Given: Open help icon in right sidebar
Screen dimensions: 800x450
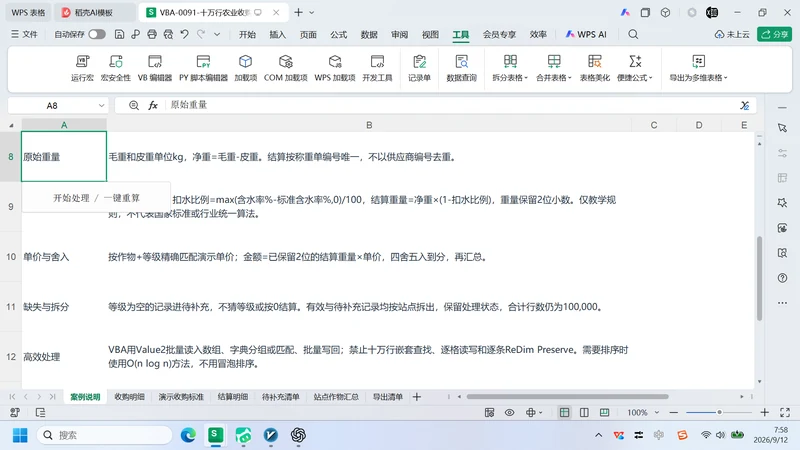Looking at the screenshot, I should tap(782, 278).
